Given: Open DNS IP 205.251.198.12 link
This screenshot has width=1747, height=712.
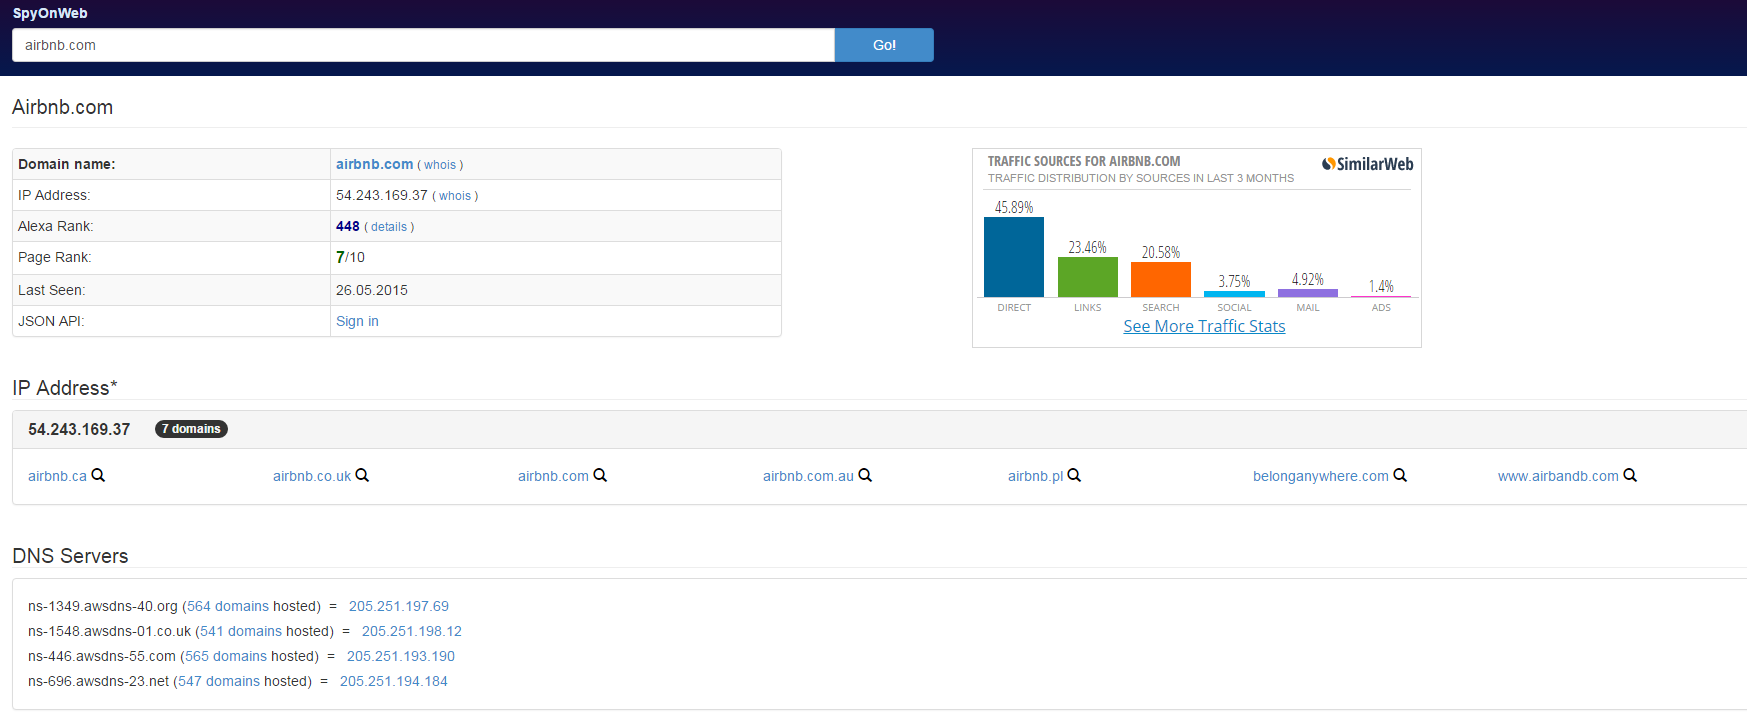Looking at the screenshot, I should [412, 631].
